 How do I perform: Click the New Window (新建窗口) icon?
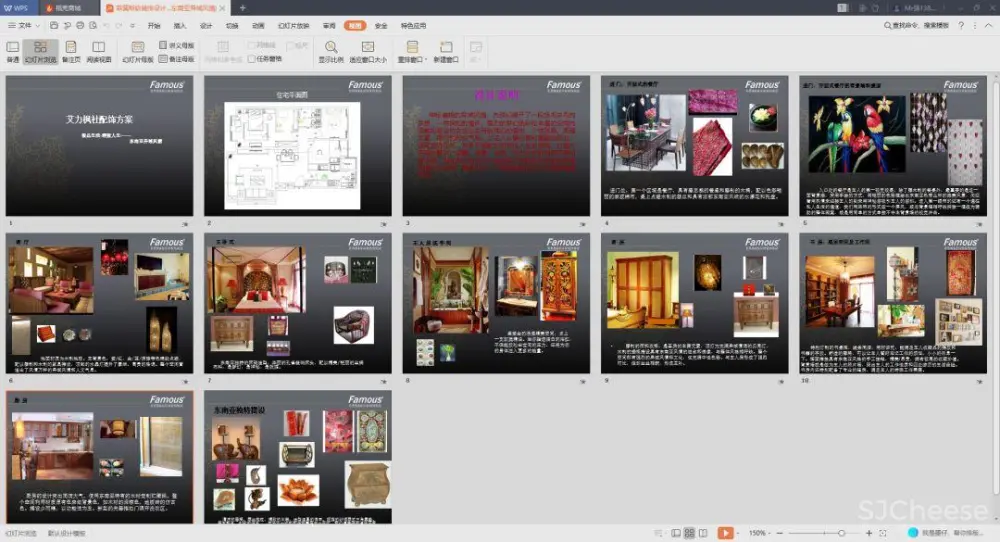tap(446, 47)
